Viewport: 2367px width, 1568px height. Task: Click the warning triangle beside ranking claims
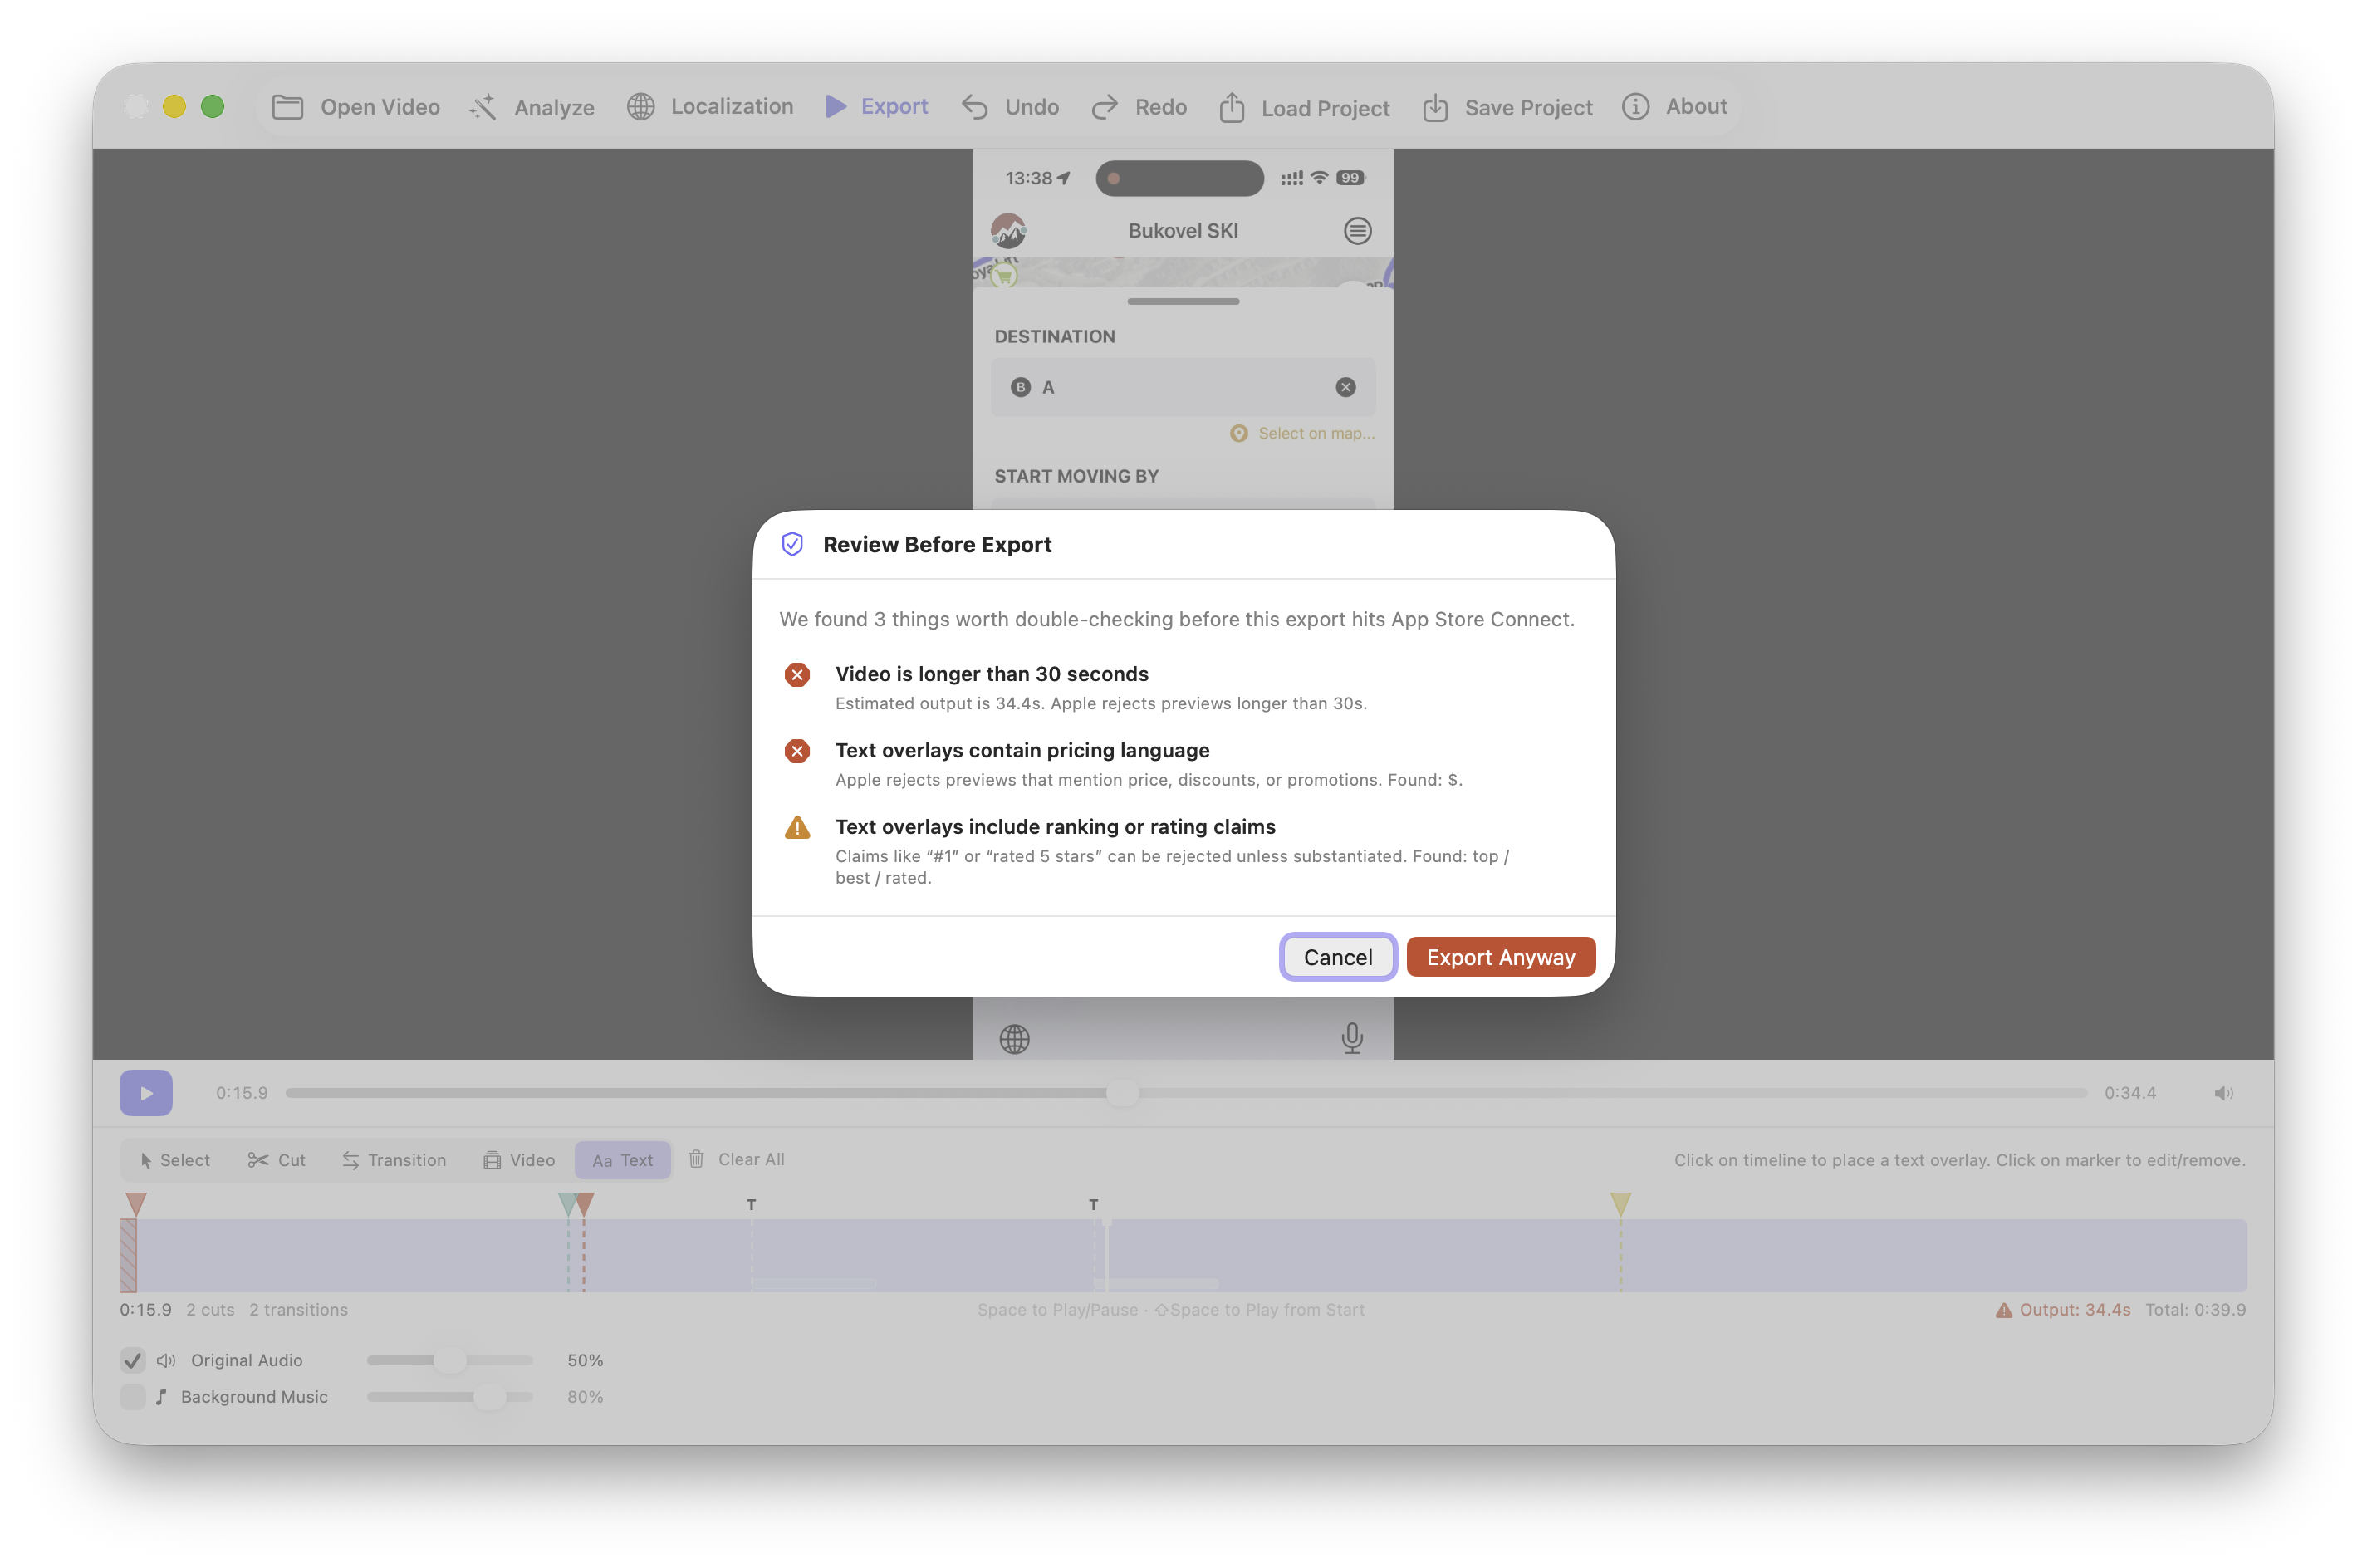click(x=797, y=827)
